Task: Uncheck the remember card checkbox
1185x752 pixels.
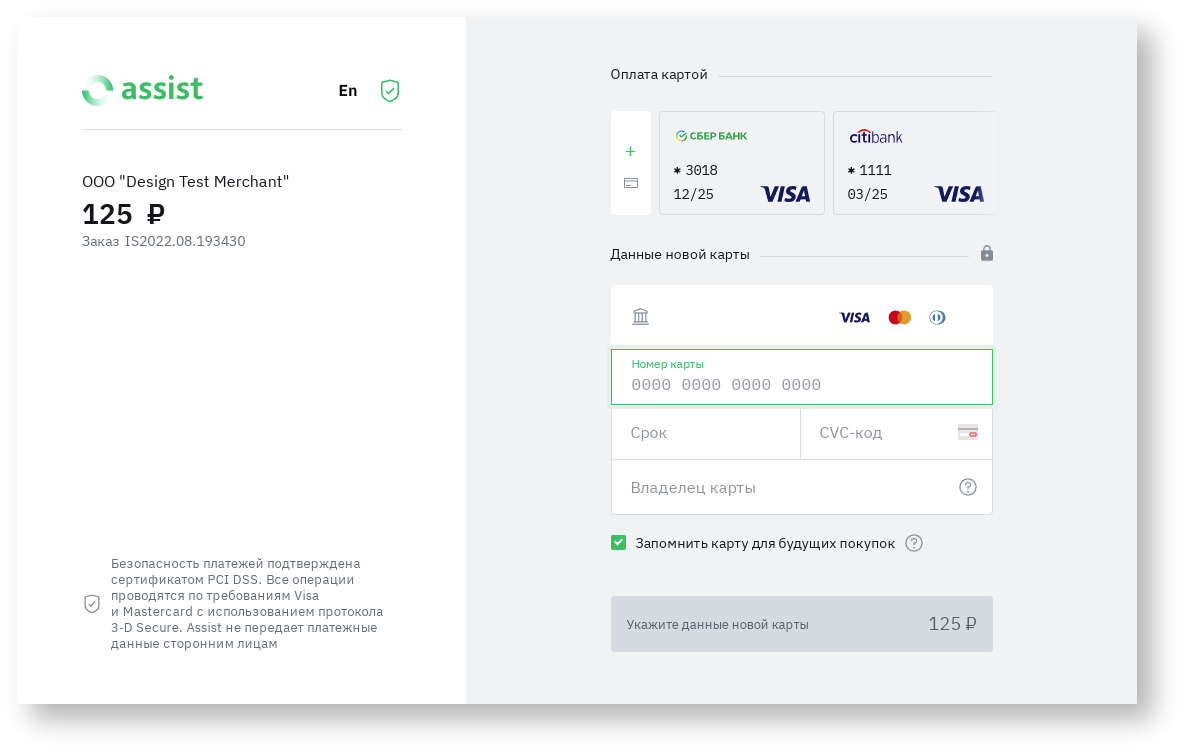Action: point(619,543)
